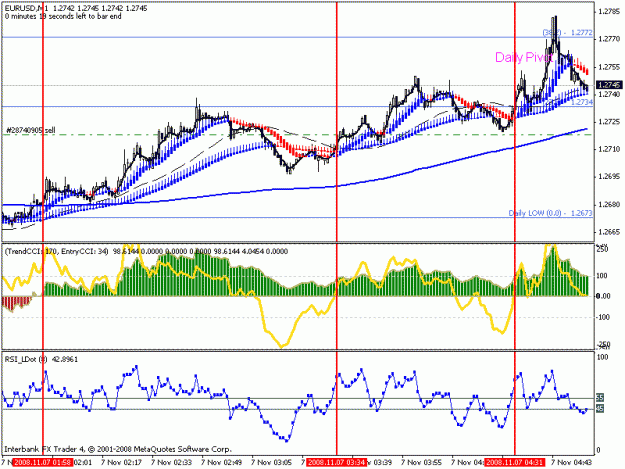The width and height of the screenshot is (625, 469).
Task: Click the 1.2785 price axis value
Action: (609, 12)
